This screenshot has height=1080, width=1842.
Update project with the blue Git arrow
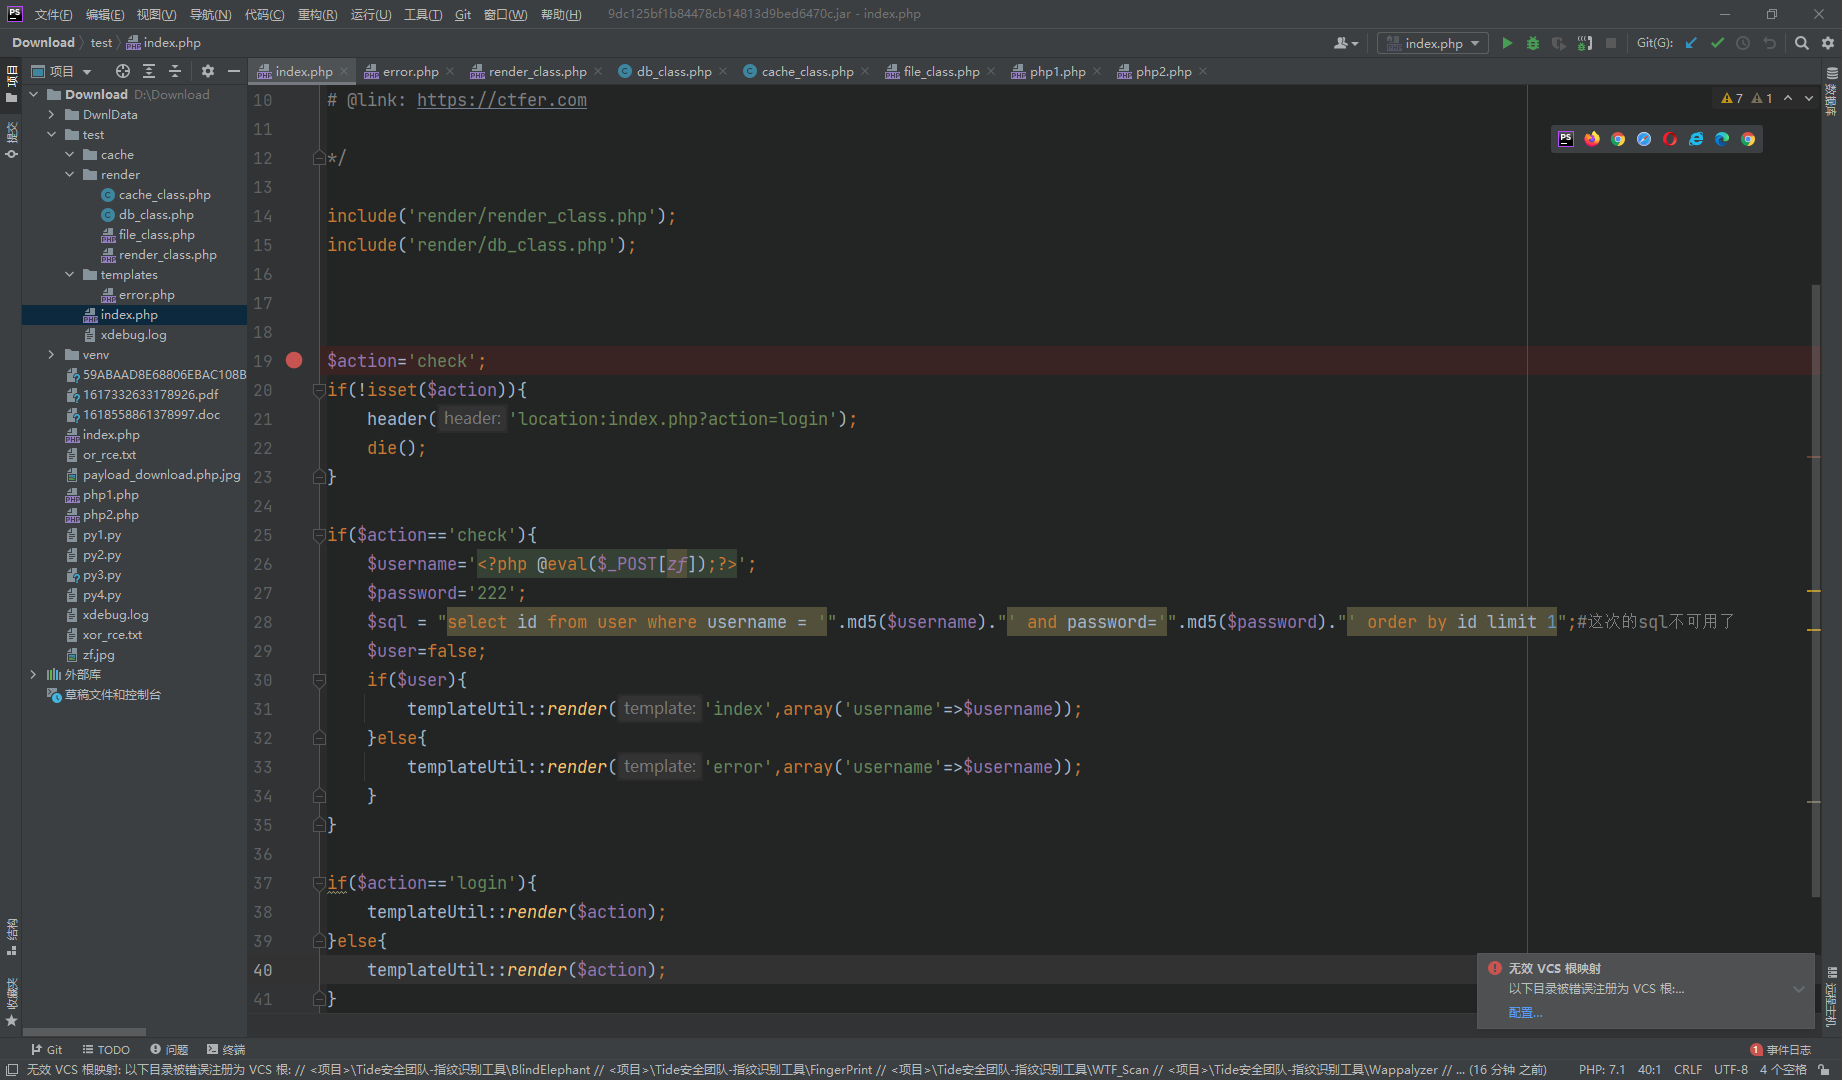click(x=1691, y=43)
